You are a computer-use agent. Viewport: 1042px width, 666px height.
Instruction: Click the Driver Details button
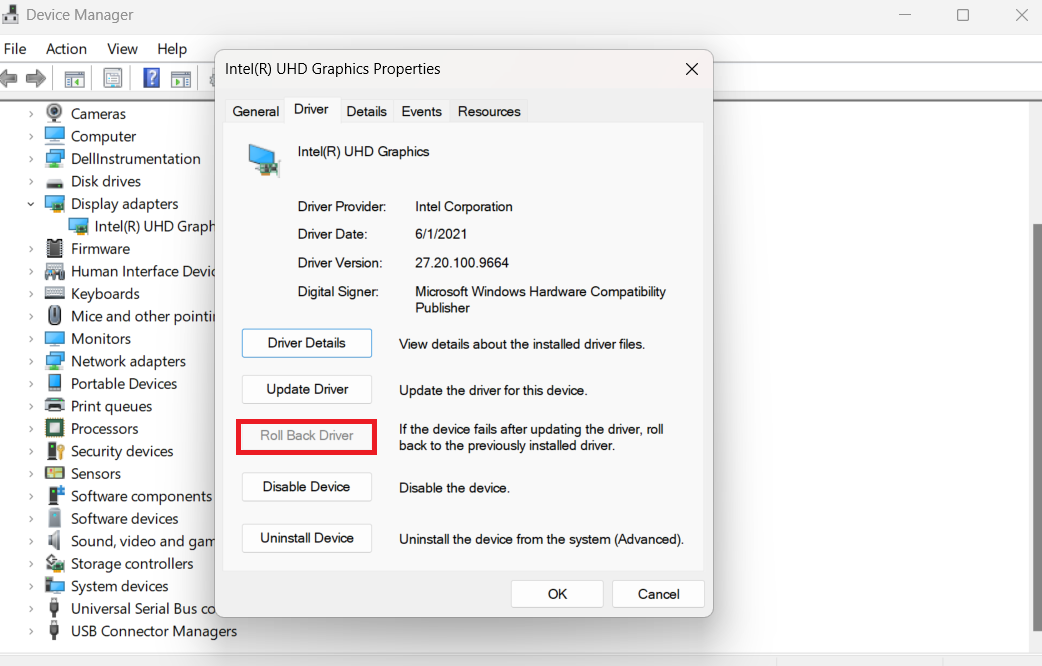click(306, 343)
